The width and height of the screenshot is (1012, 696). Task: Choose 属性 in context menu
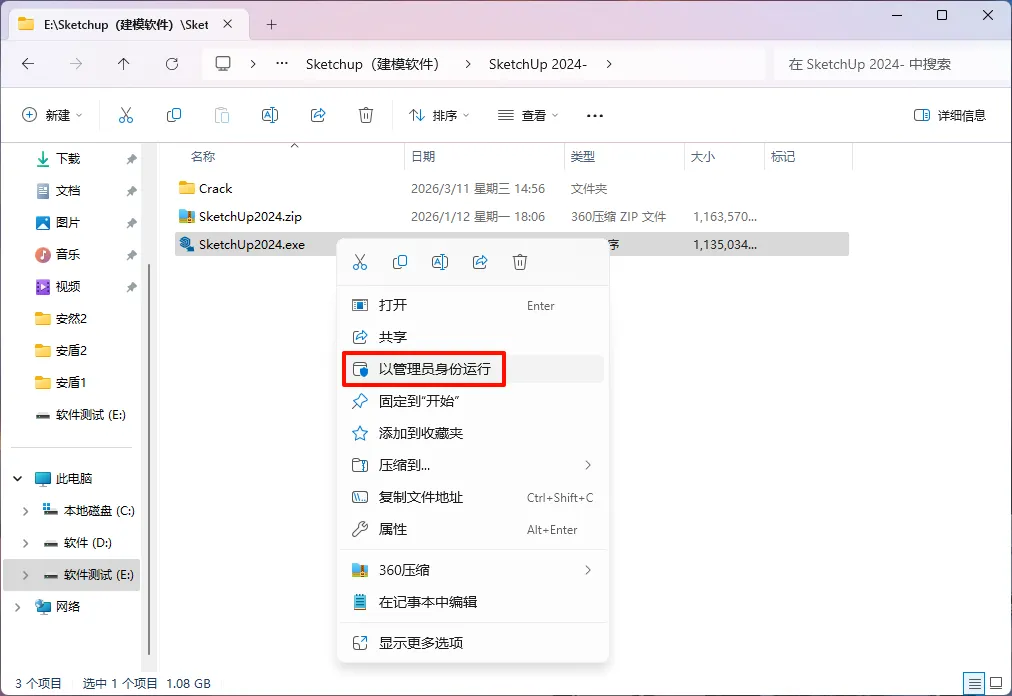tap(473, 529)
